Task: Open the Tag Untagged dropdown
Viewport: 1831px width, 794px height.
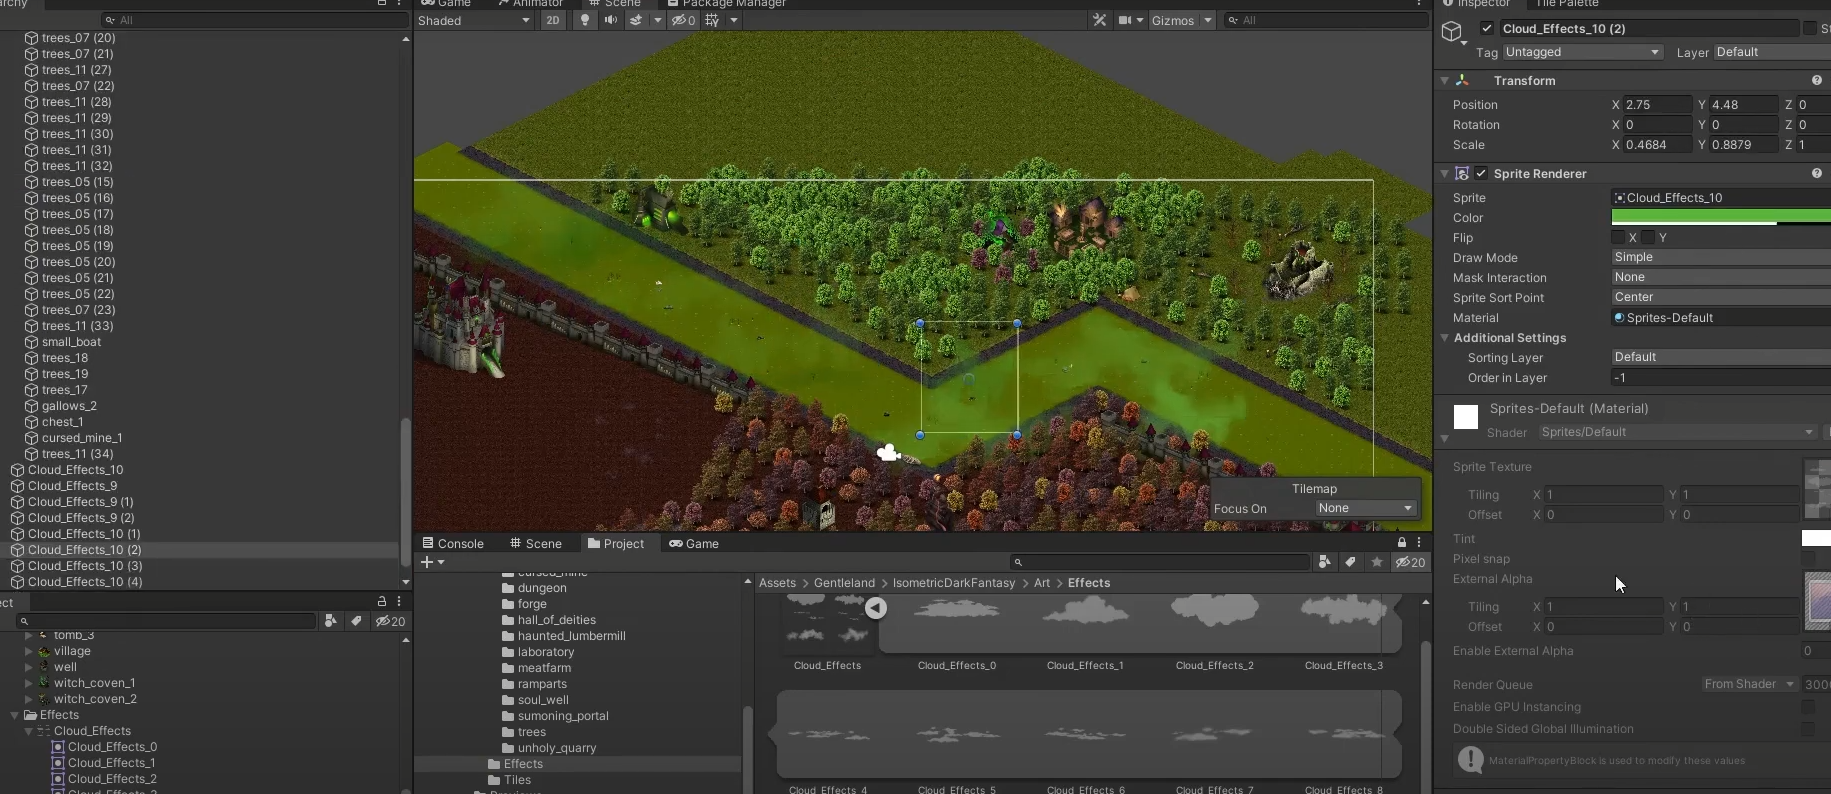Action: click(x=1581, y=52)
